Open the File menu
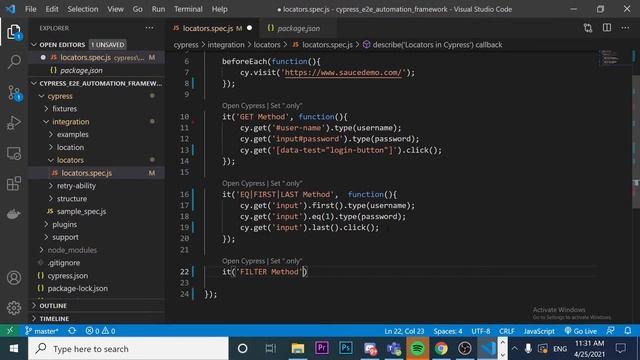640x360 pixels. click(31, 9)
